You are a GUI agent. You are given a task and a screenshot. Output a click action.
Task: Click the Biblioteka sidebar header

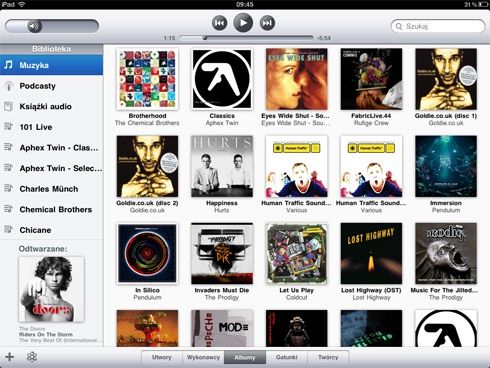(51, 49)
